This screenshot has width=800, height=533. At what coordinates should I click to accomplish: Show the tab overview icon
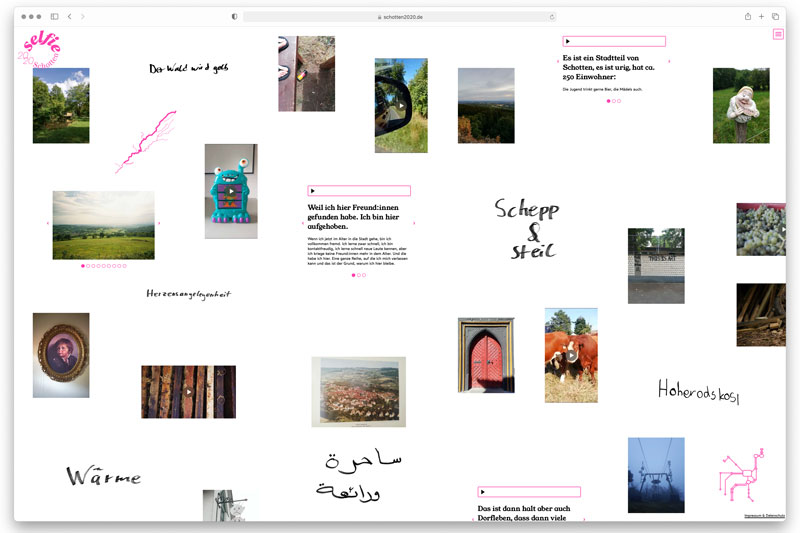point(776,17)
